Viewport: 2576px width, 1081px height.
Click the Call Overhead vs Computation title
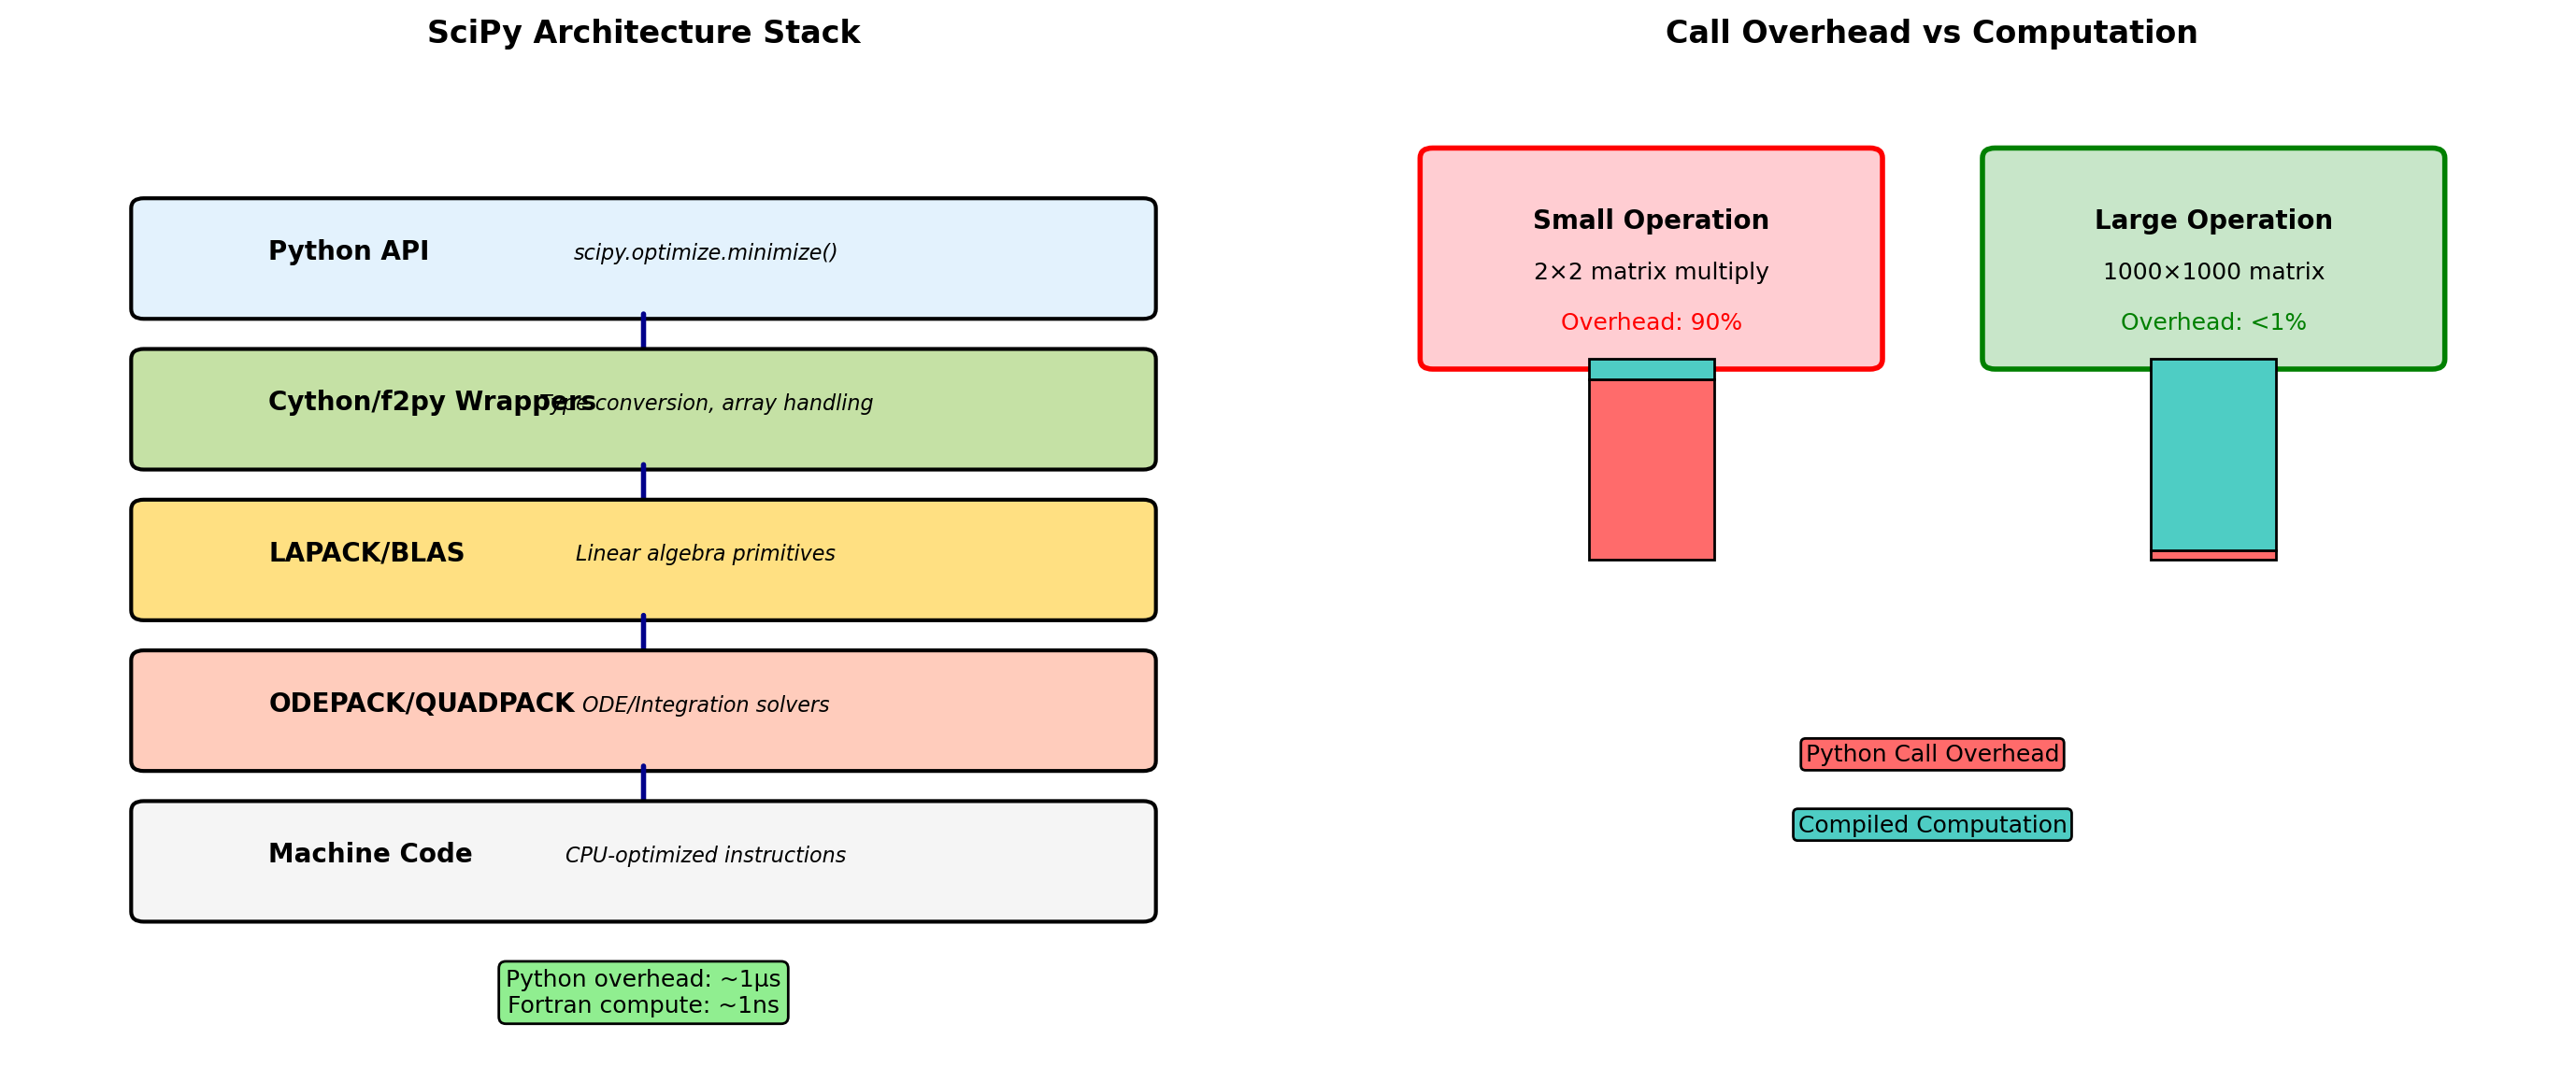coord(1931,33)
